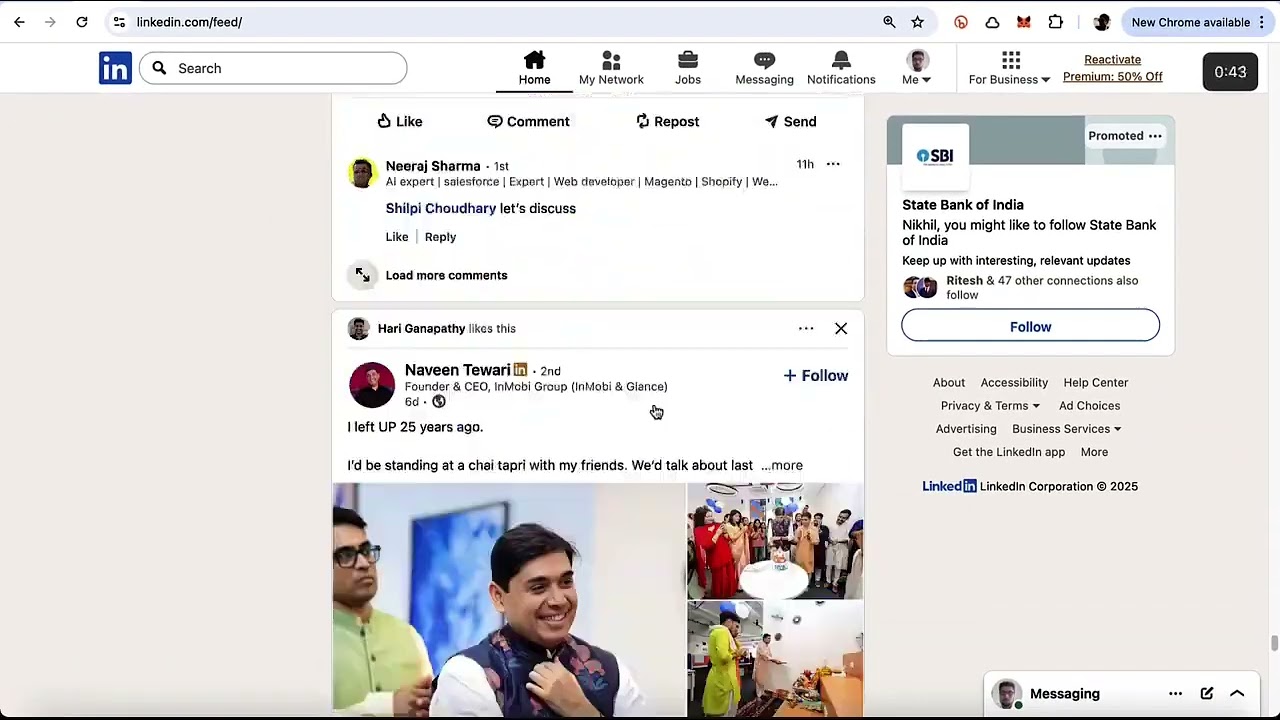The image size is (1280, 720).
Task: Open Notifications bell tab
Action: pos(841,68)
